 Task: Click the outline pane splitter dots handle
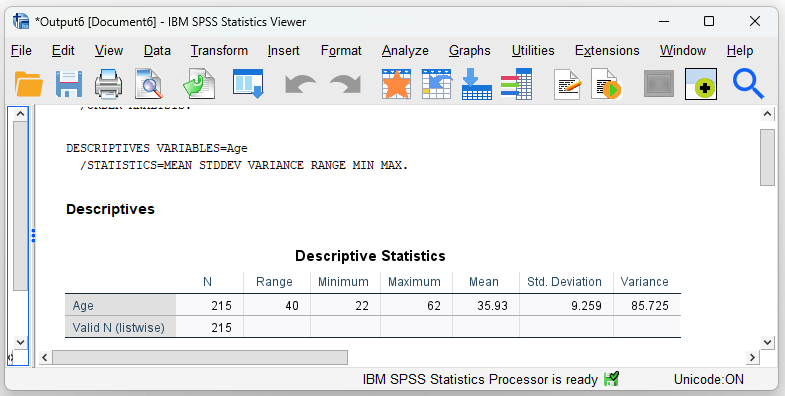pos(33,235)
